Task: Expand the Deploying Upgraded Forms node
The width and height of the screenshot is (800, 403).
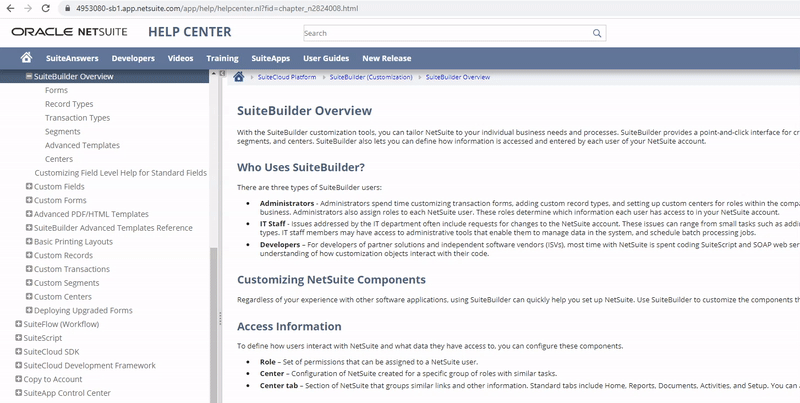Action: point(29,310)
